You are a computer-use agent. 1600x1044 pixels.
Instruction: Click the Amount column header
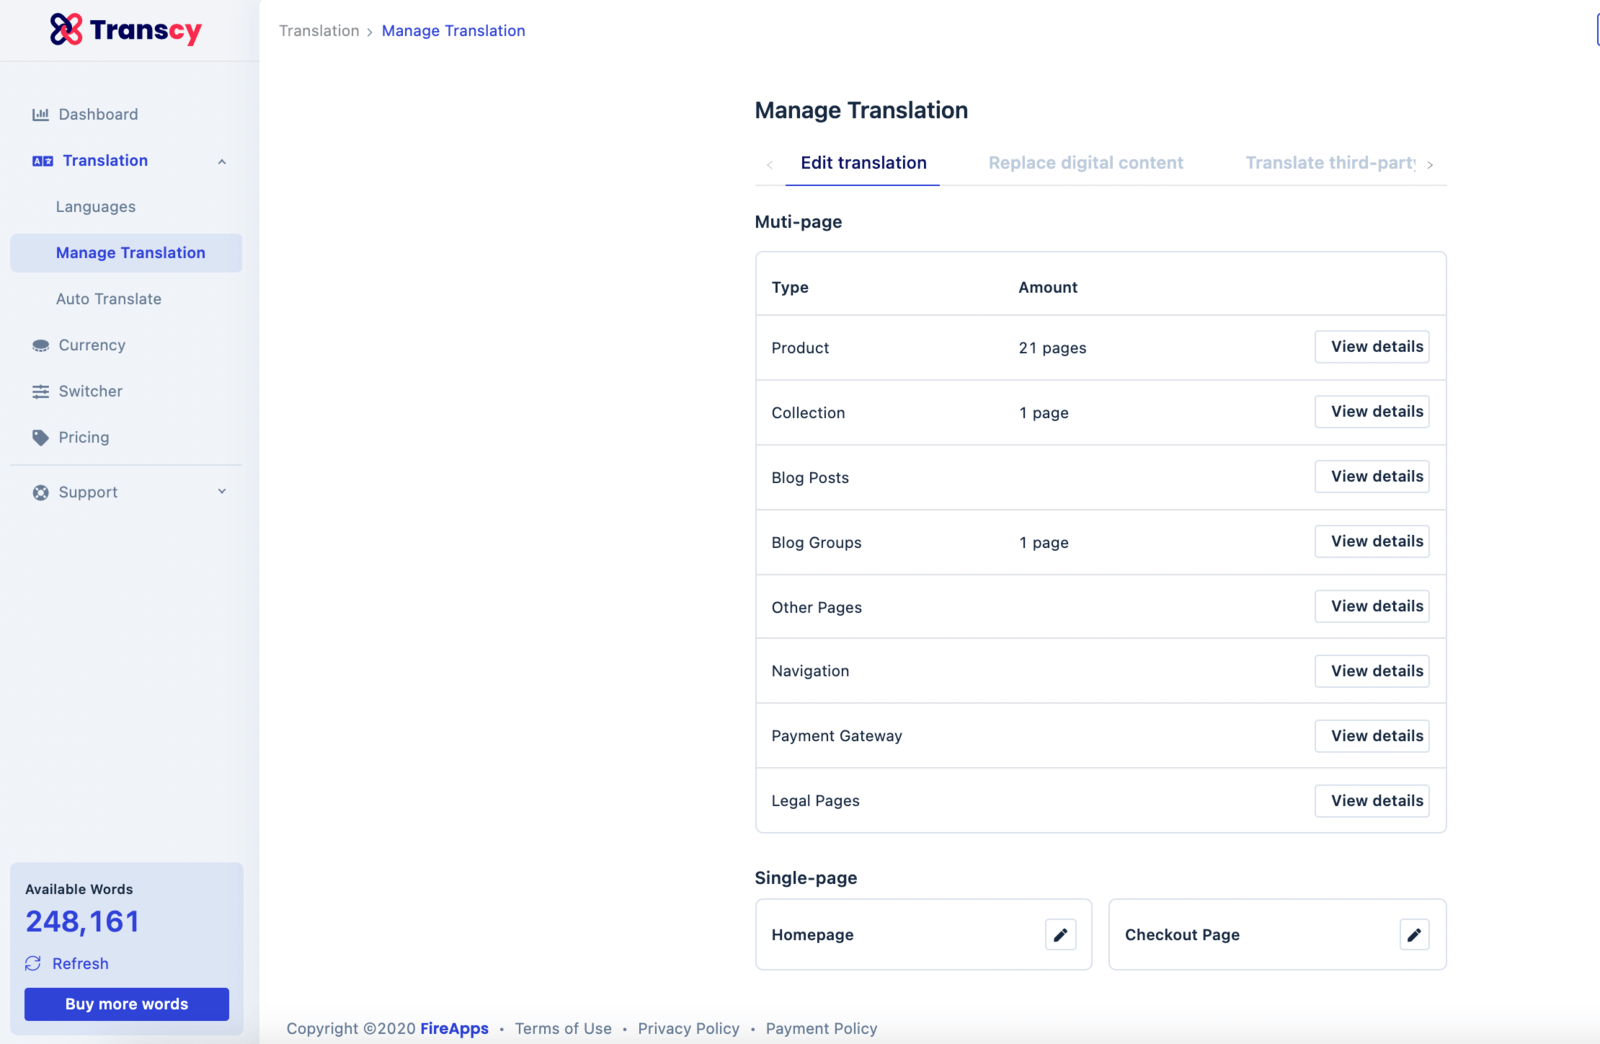pyautogui.click(x=1048, y=287)
